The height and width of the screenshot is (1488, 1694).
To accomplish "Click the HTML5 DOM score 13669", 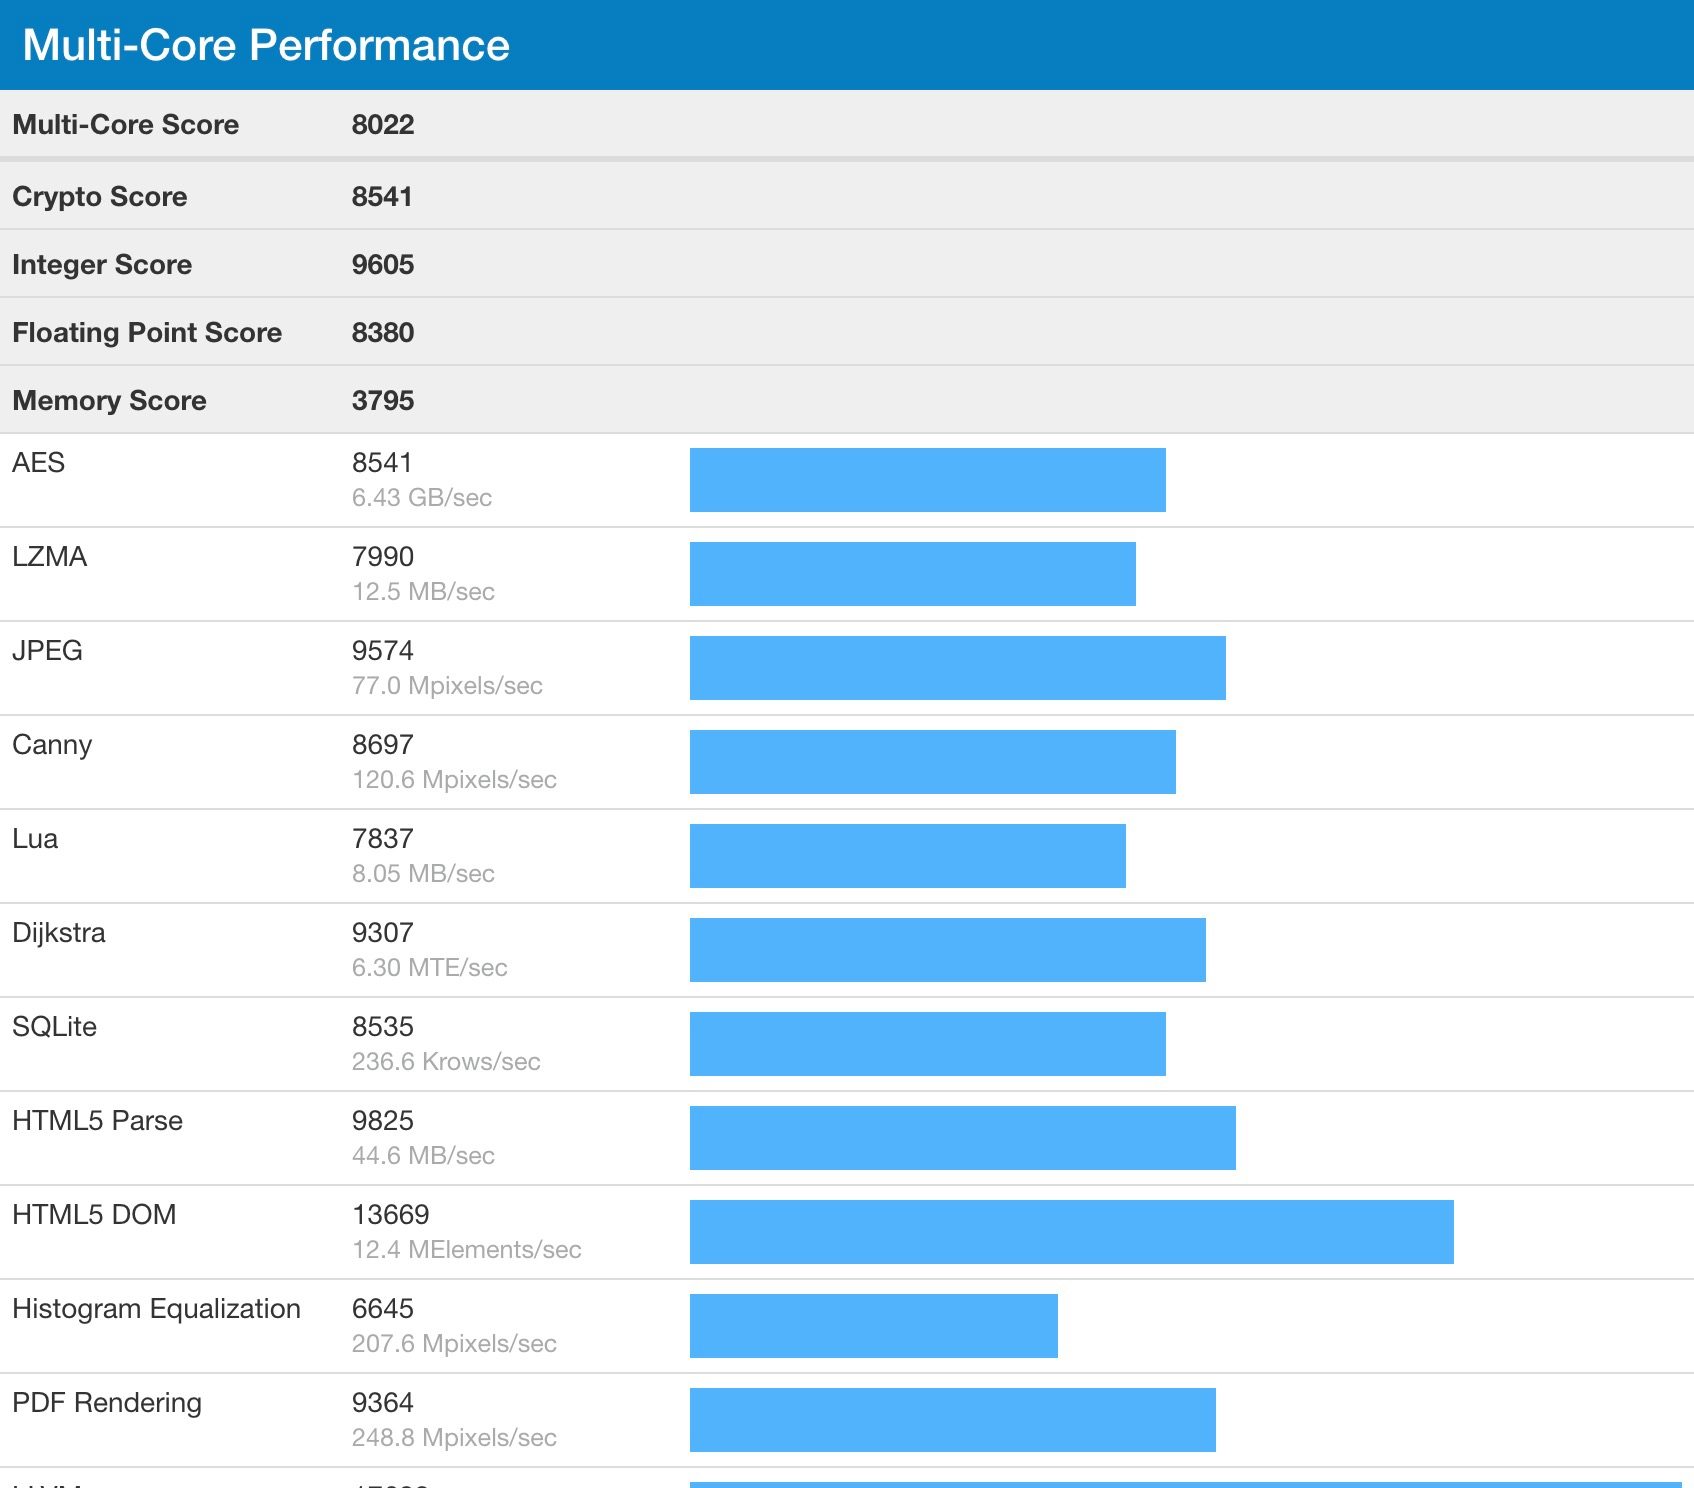I will (390, 1215).
